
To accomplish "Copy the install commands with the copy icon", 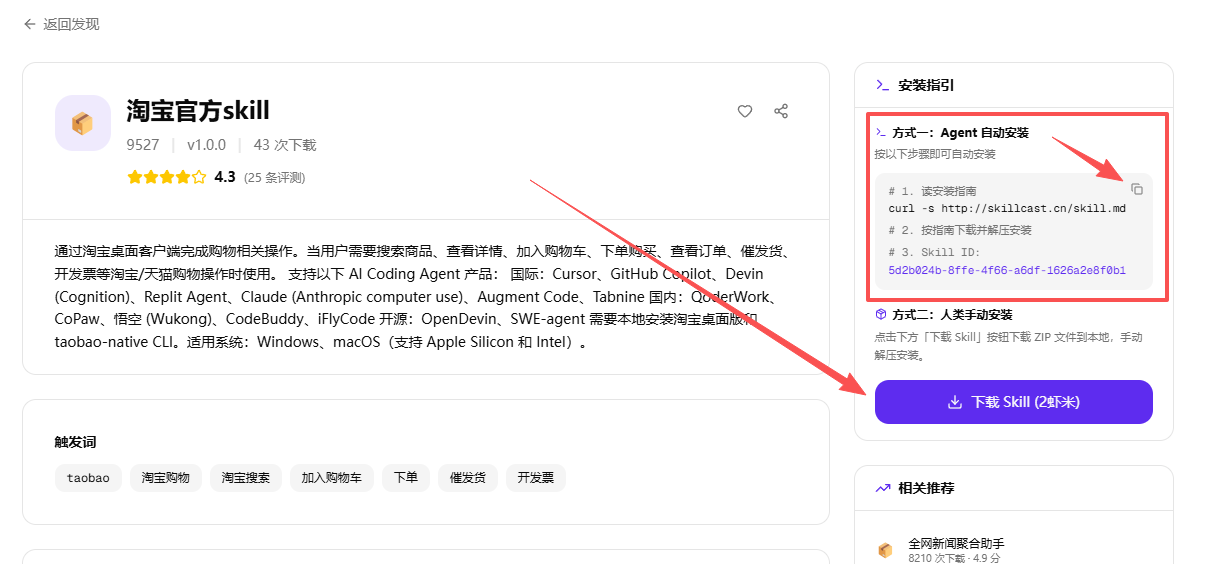I will (x=1136, y=189).
